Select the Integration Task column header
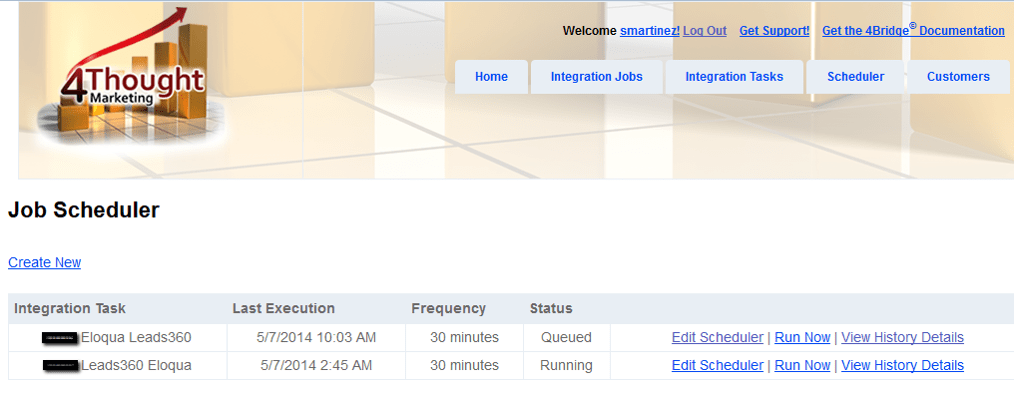This screenshot has width=1014, height=393. tap(70, 308)
